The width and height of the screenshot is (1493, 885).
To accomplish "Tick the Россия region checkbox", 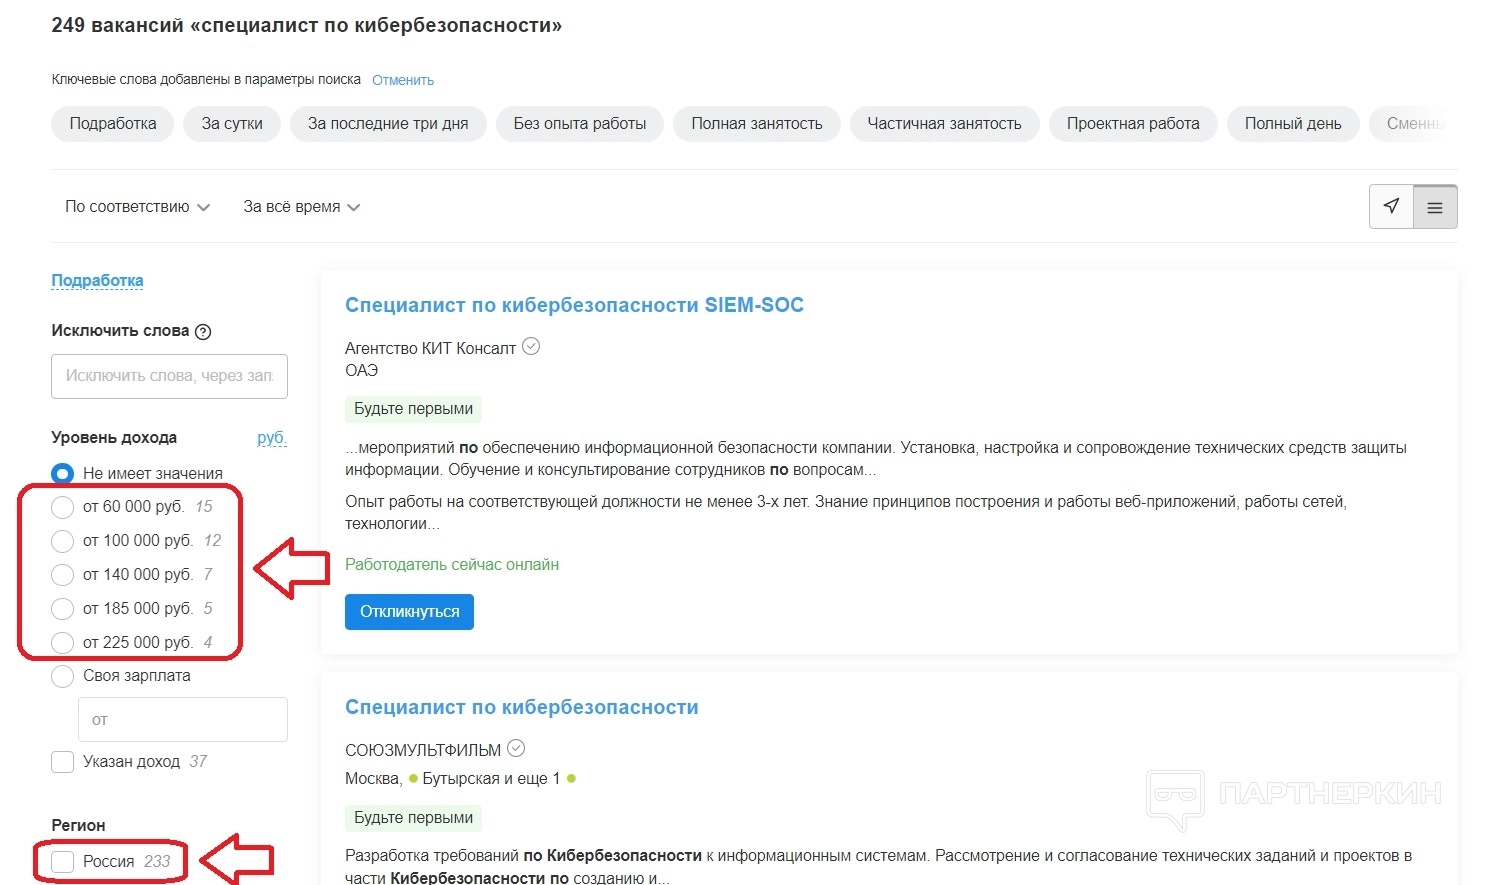I will pos(63,862).
